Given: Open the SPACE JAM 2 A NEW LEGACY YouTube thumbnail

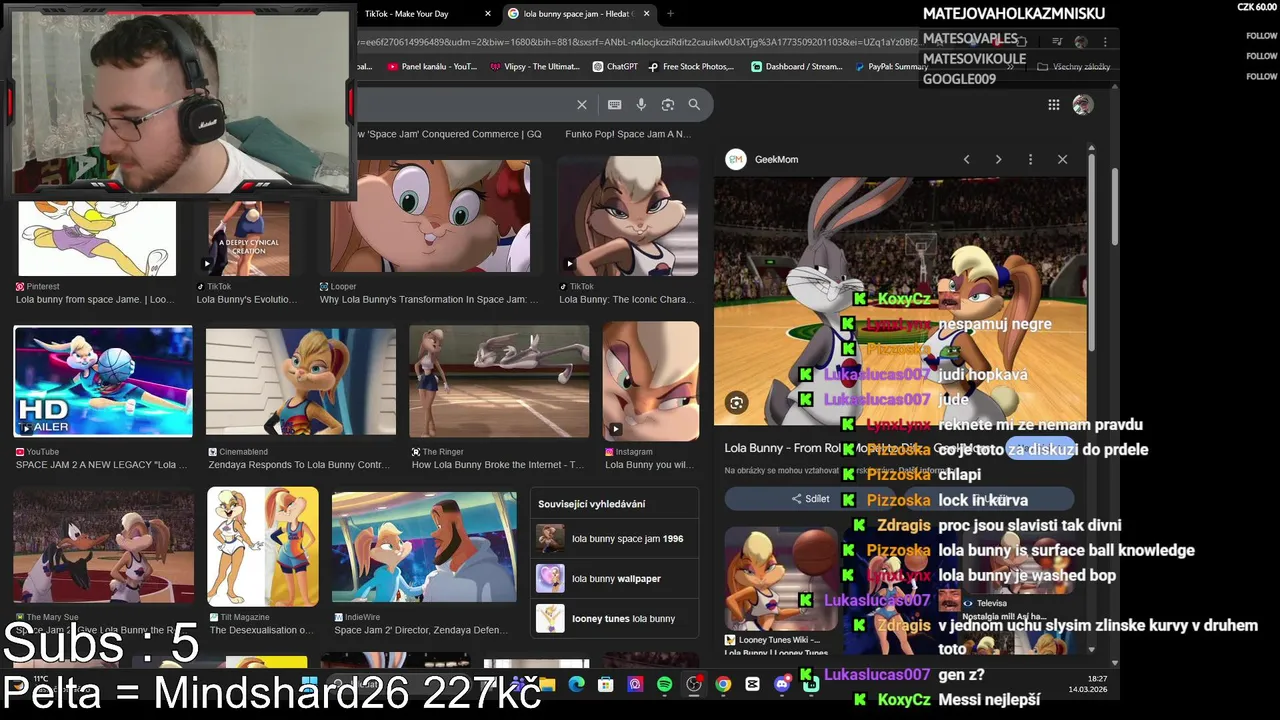Looking at the screenshot, I should click(103, 381).
